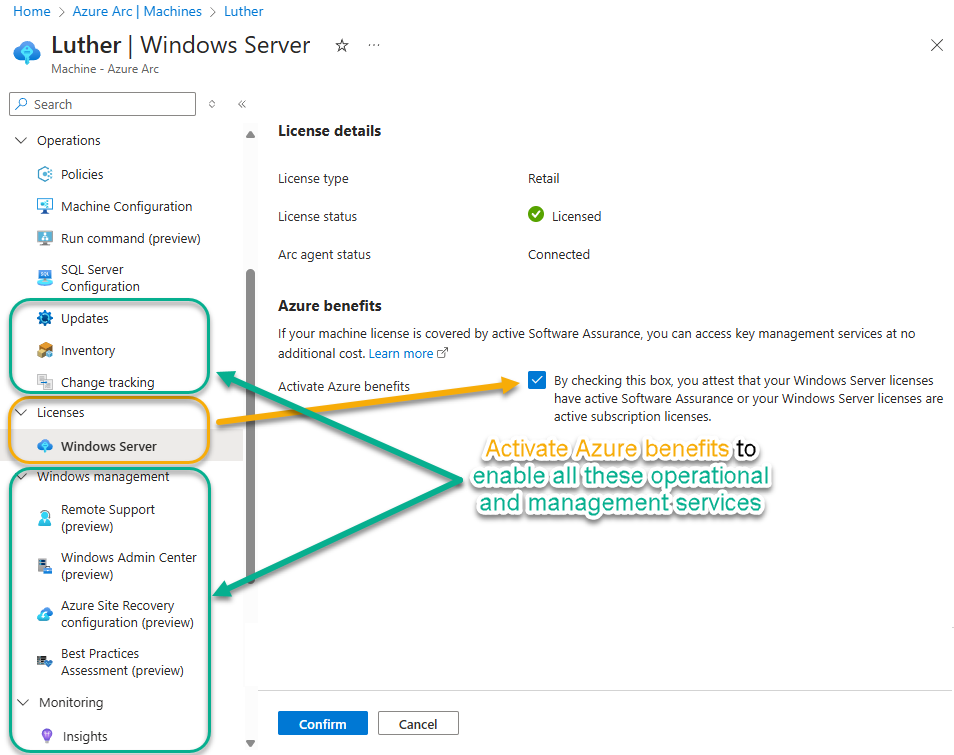Viewport: 954px width, 755px height.
Task: Click the Cancel button
Action: pos(418,724)
